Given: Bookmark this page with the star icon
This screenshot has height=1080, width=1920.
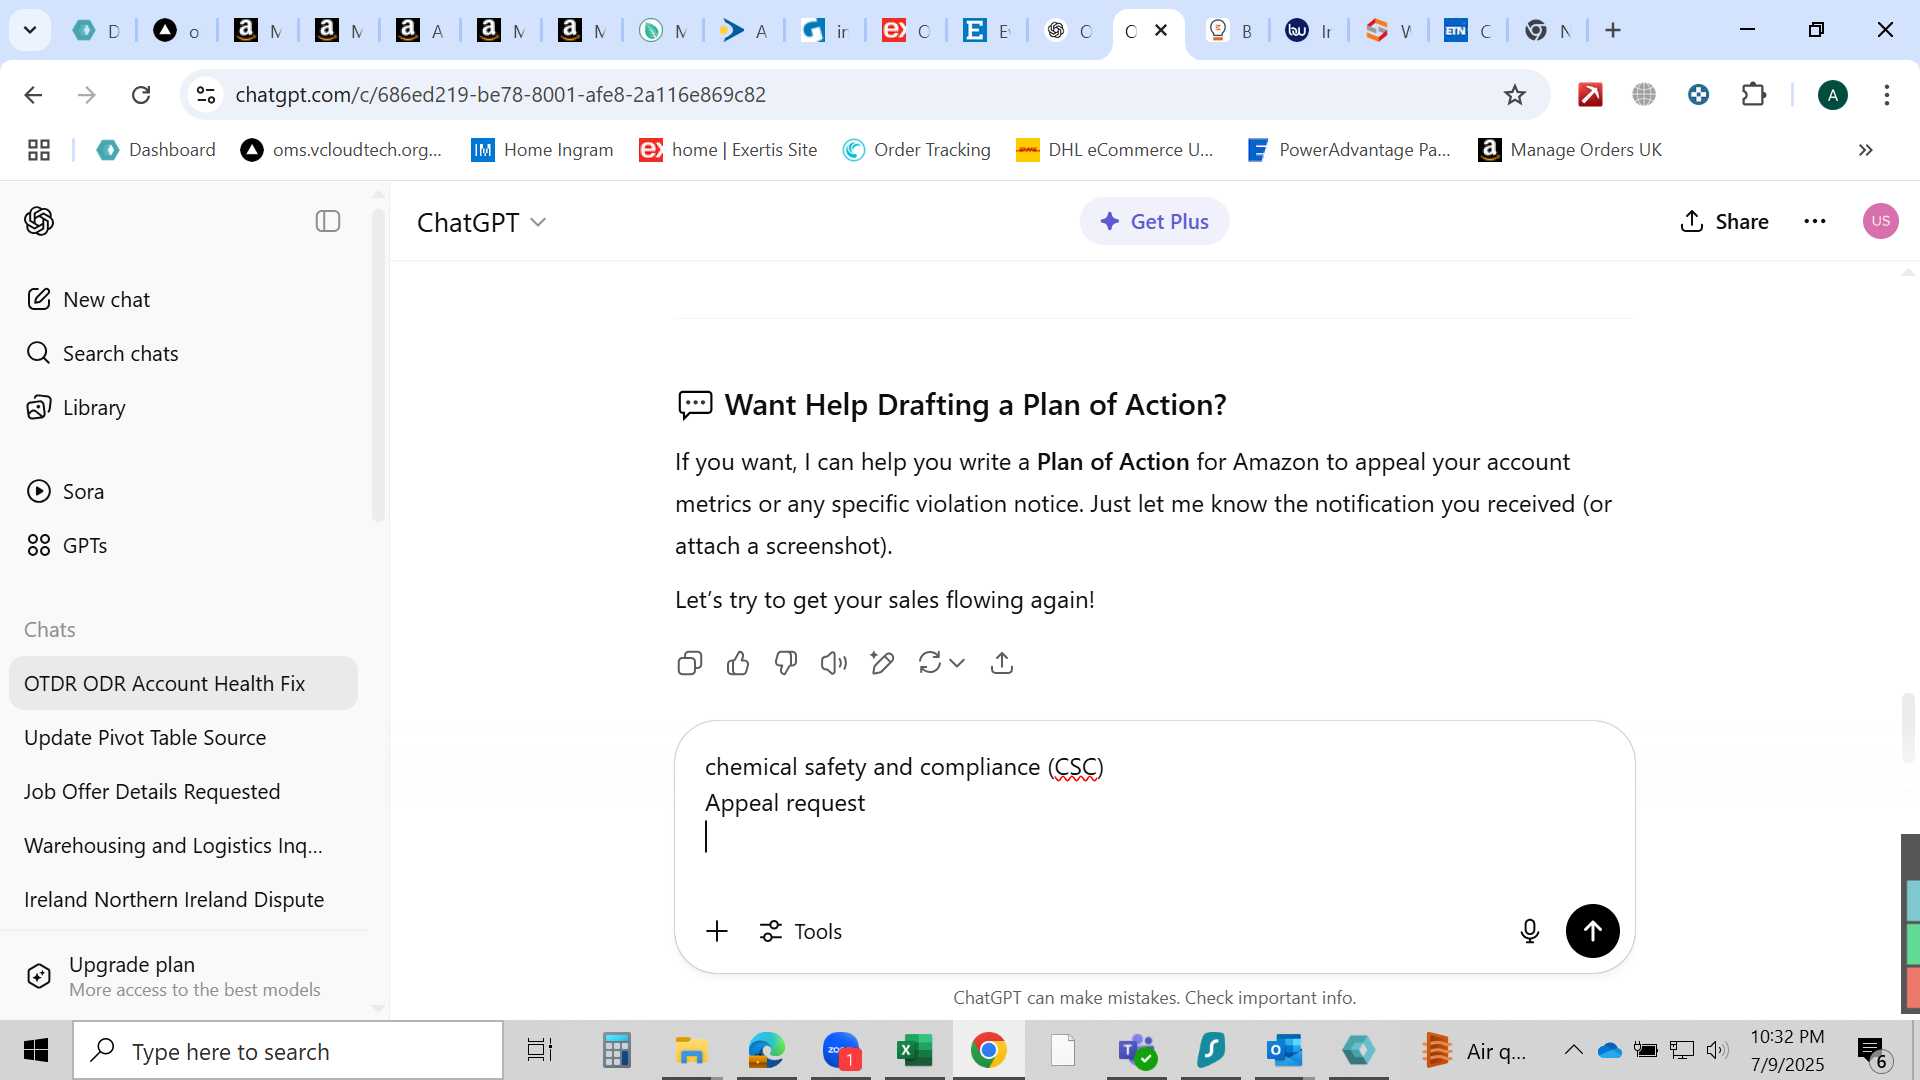Looking at the screenshot, I should [1515, 95].
